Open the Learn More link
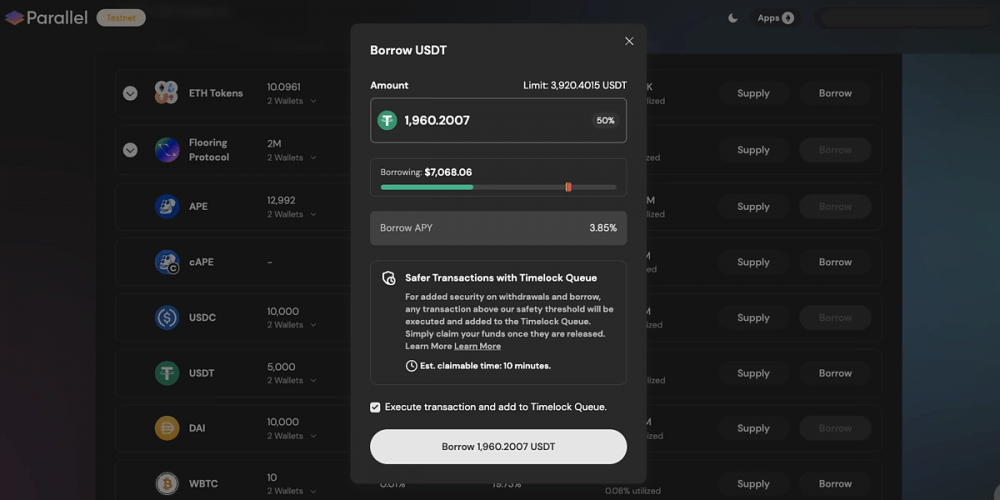Image resolution: width=1000 pixels, height=500 pixels. [x=477, y=346]
